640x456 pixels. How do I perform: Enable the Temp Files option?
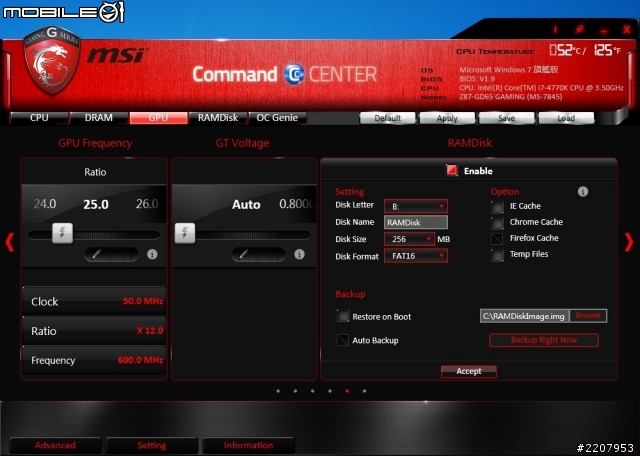(x=497, y=255)
